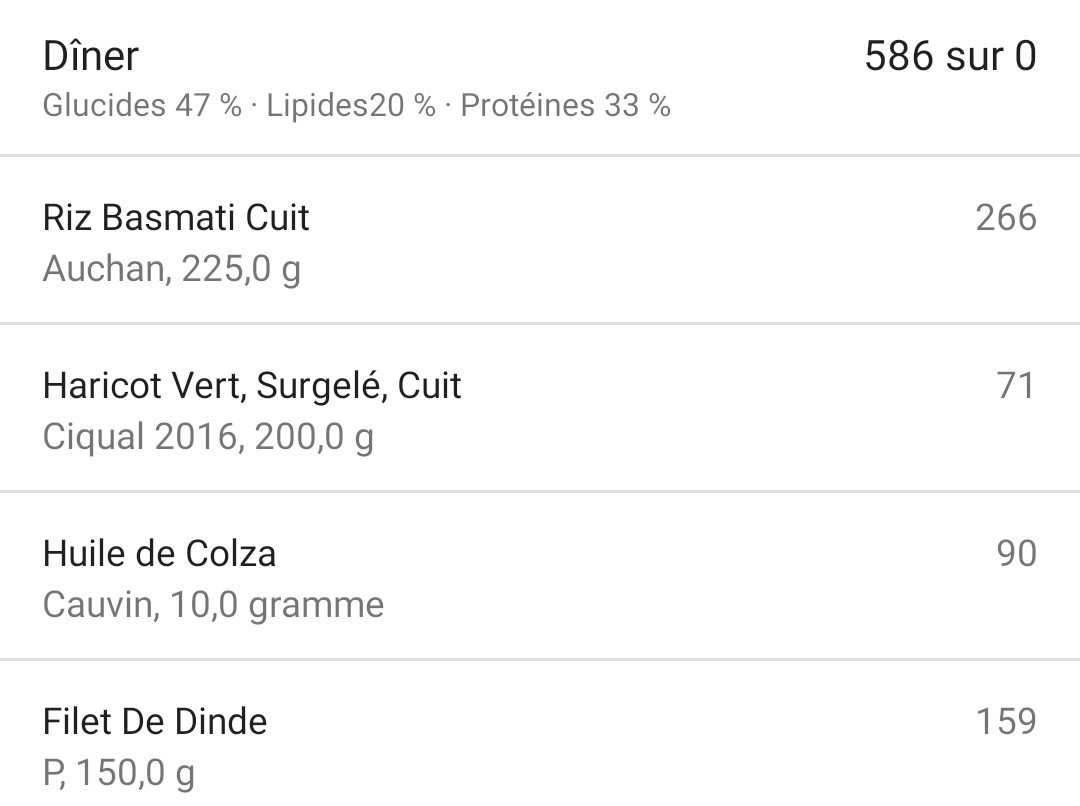Select the 71 calorie value

(1015, 386)
